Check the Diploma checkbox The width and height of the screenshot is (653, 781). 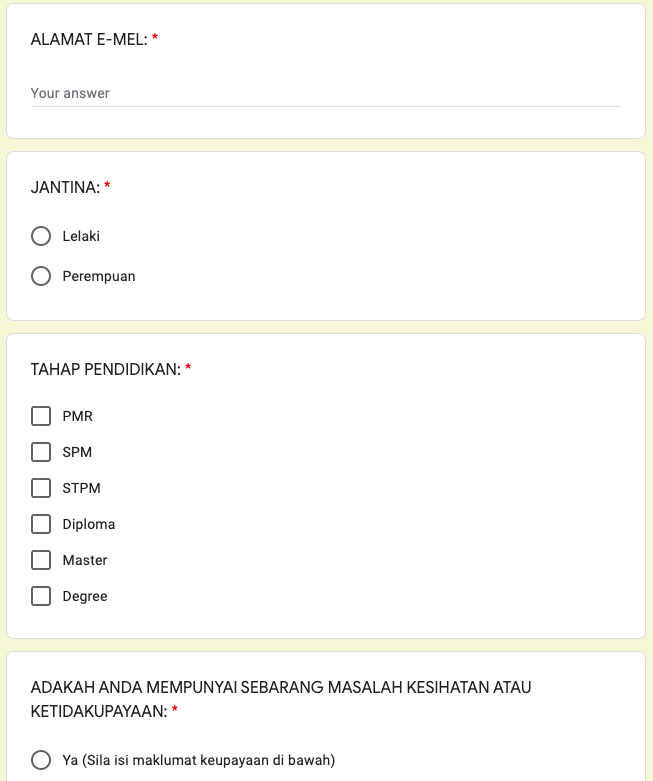pyautogui.click(x=41, y=524)
